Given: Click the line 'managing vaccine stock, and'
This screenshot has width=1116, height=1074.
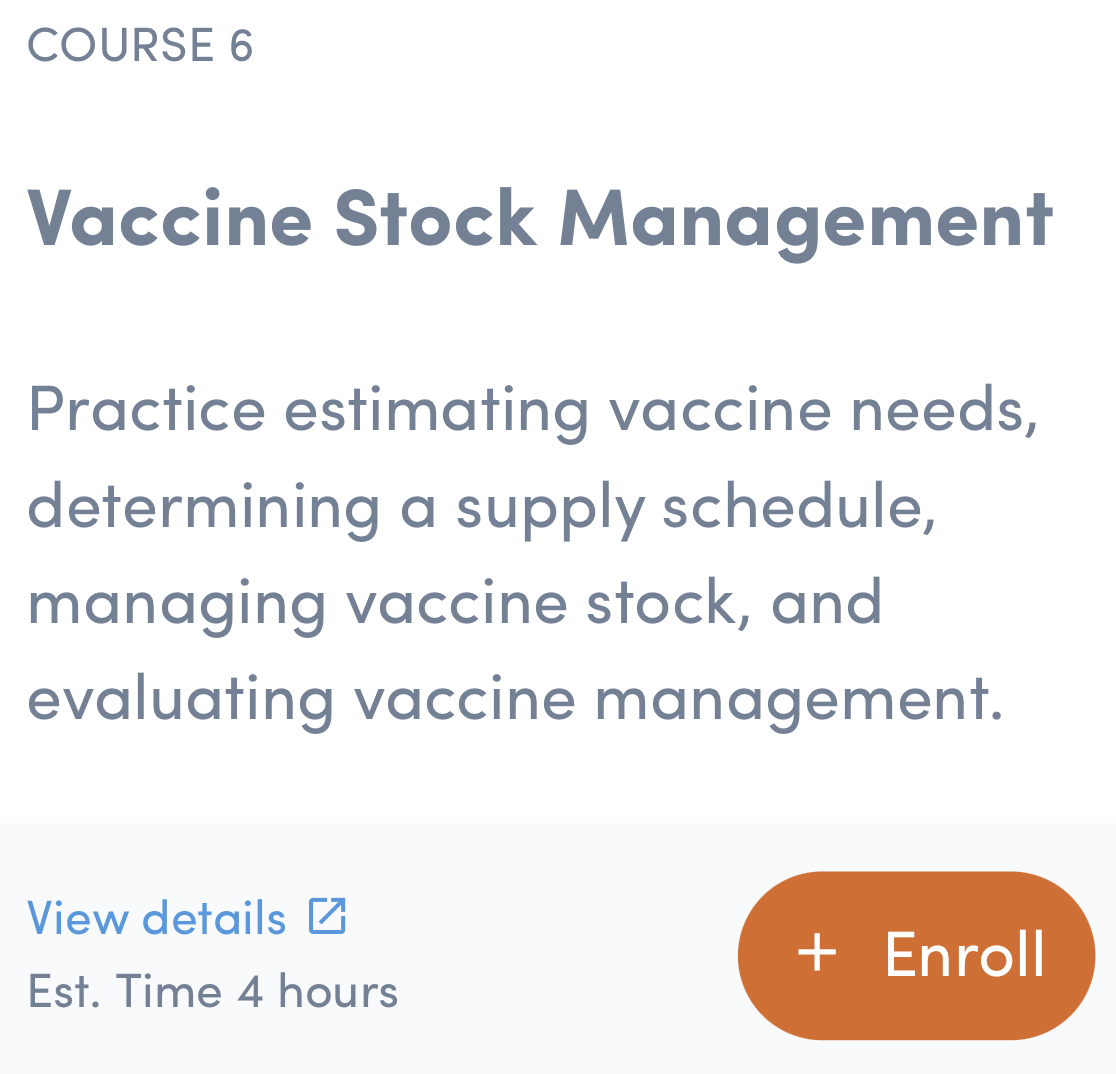Looking at the screenshot, I should (x=455, y=602).
